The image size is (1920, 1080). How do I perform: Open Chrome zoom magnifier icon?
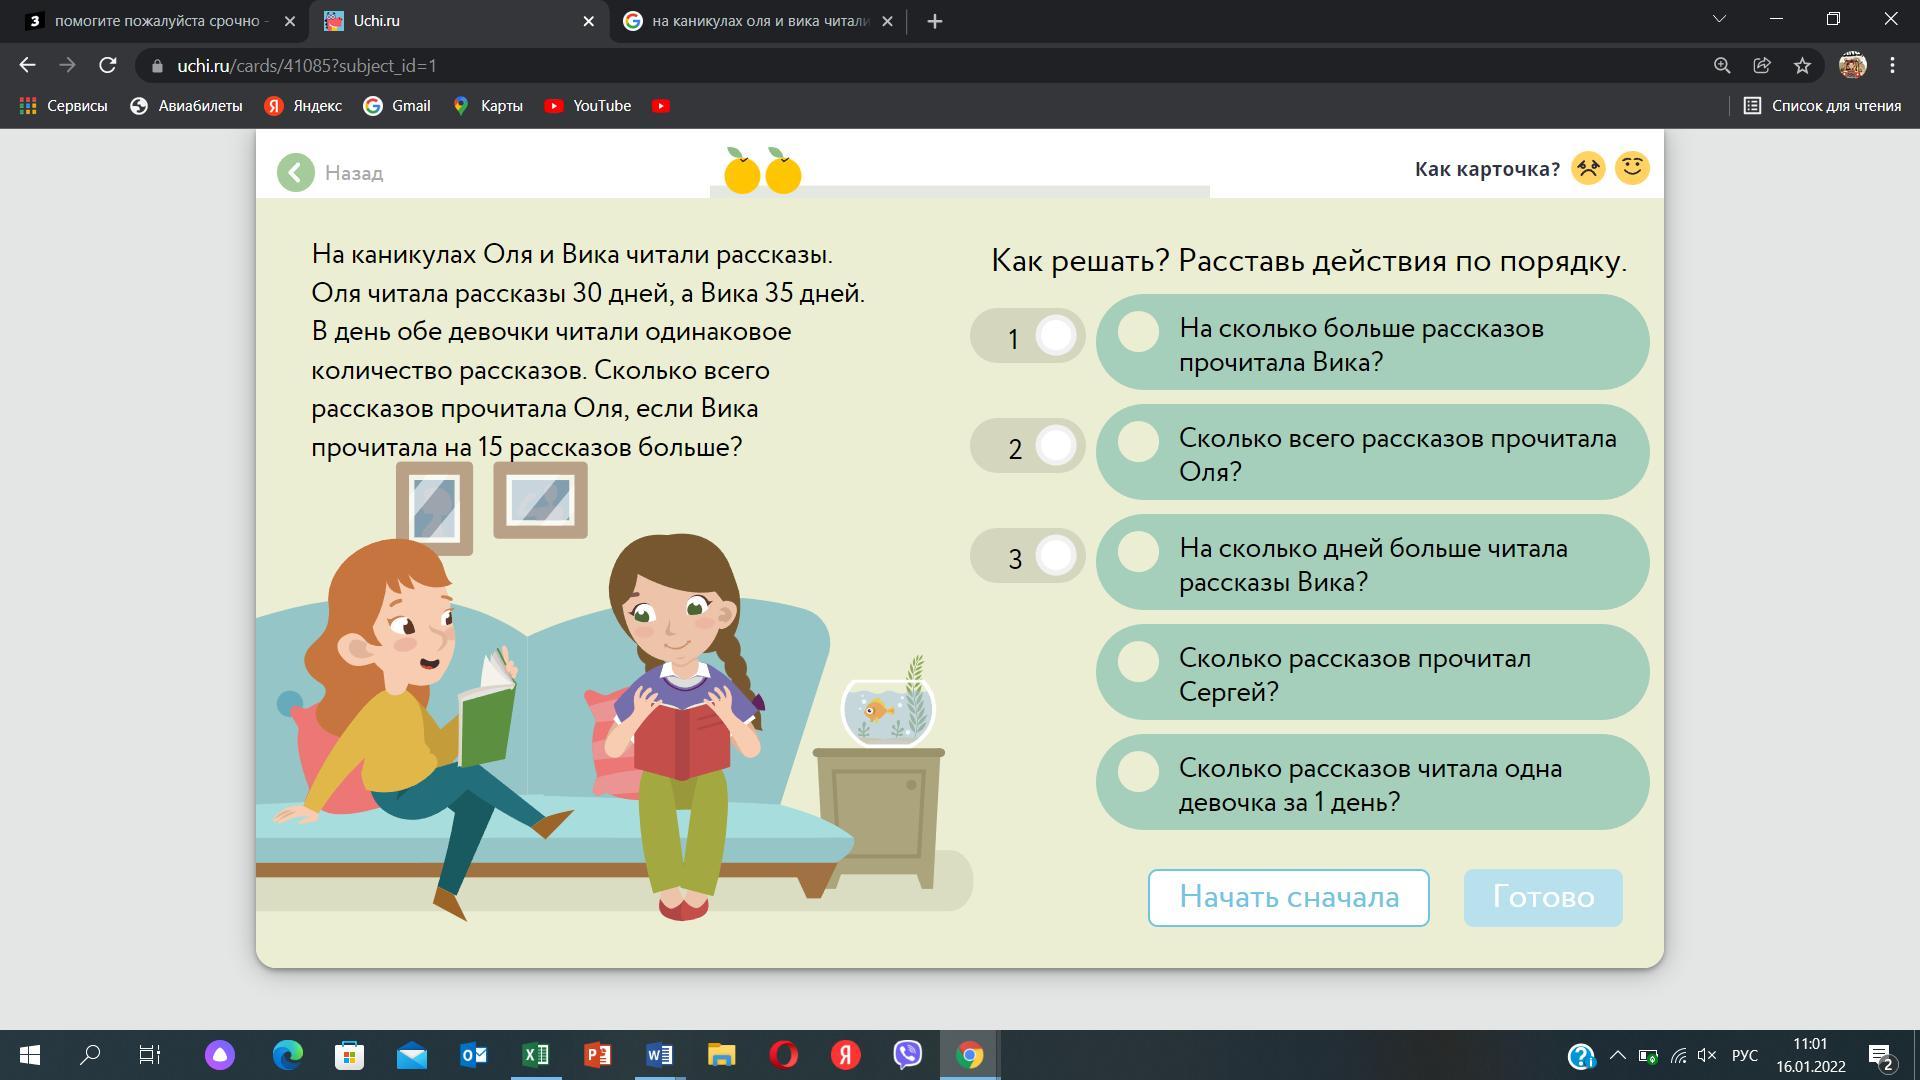1722,66
